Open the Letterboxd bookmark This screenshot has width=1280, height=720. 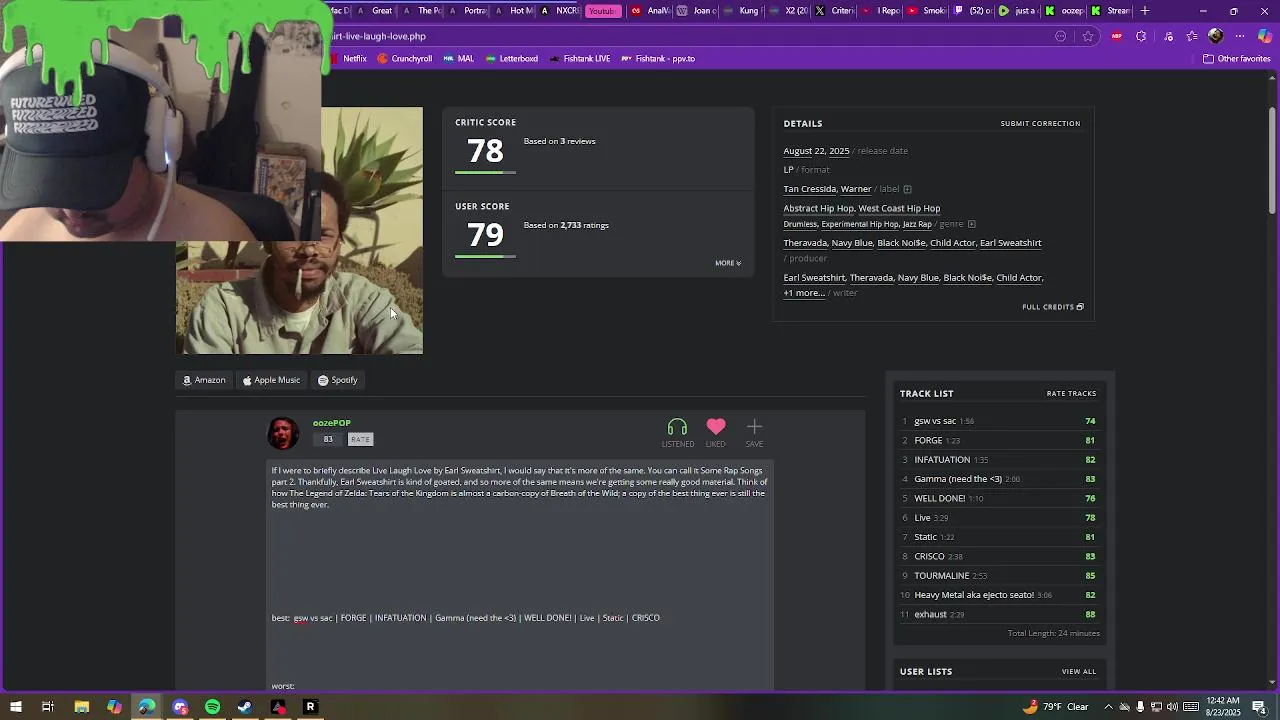coord(511,59)
